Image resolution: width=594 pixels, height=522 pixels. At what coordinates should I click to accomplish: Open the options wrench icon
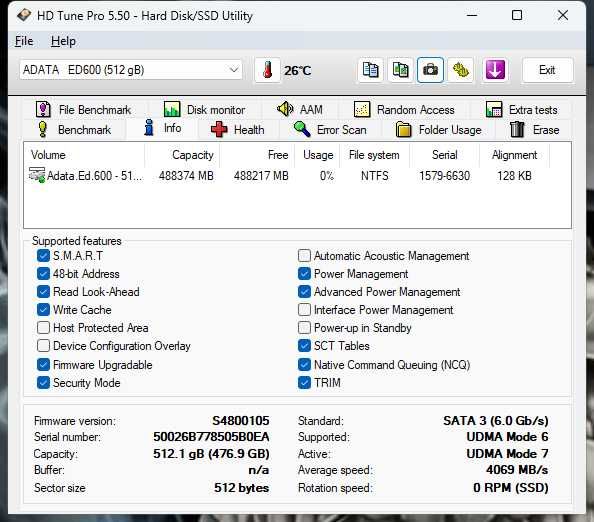[460, 70]
